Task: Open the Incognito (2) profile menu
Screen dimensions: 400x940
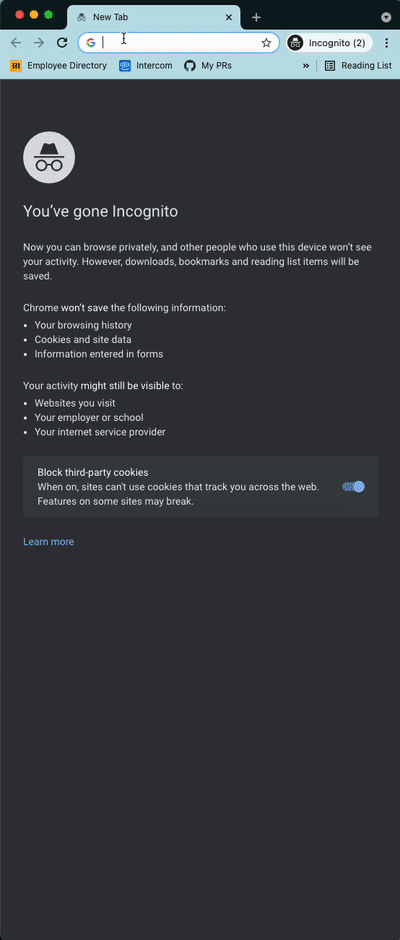Action: pos(329,43)
